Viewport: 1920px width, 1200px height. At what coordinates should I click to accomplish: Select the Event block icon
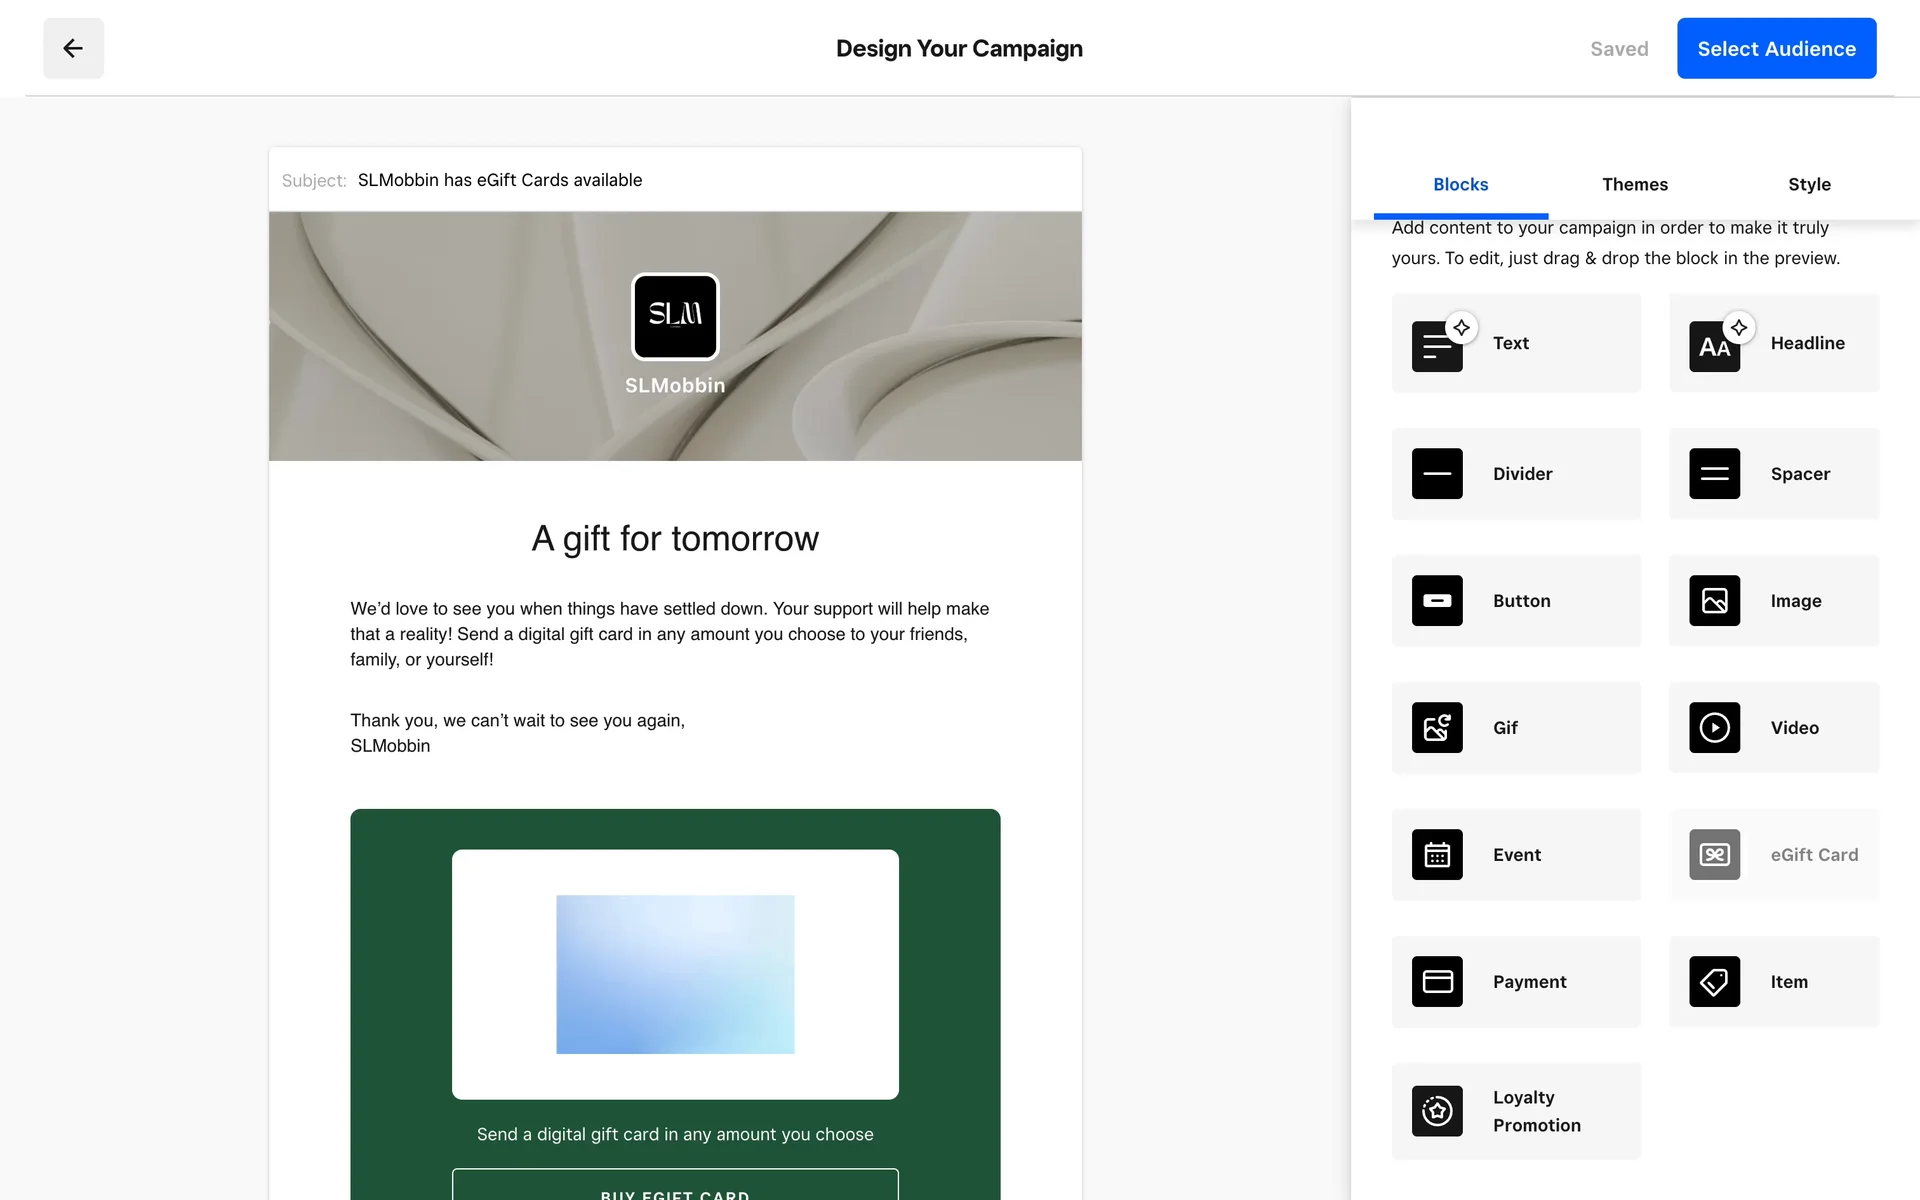pyautogui.click(x=1437, y=855)
